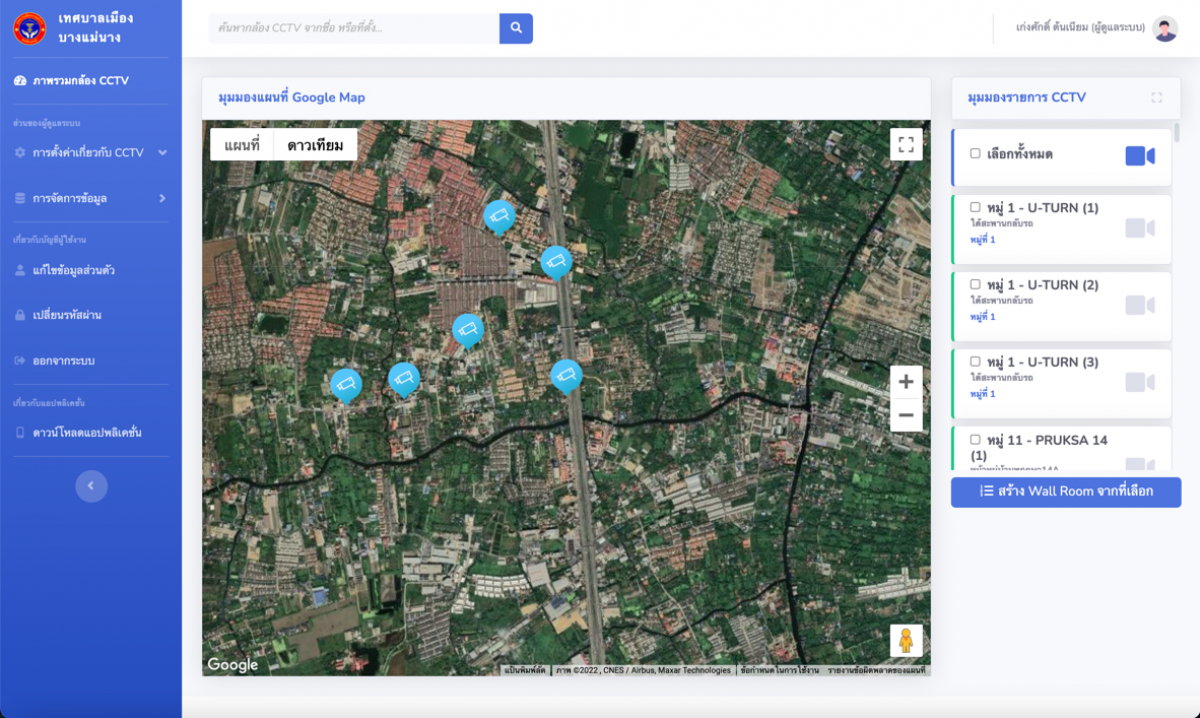Click the Google logo on the map
1200x718 pixels.
(x=233, y=665)
